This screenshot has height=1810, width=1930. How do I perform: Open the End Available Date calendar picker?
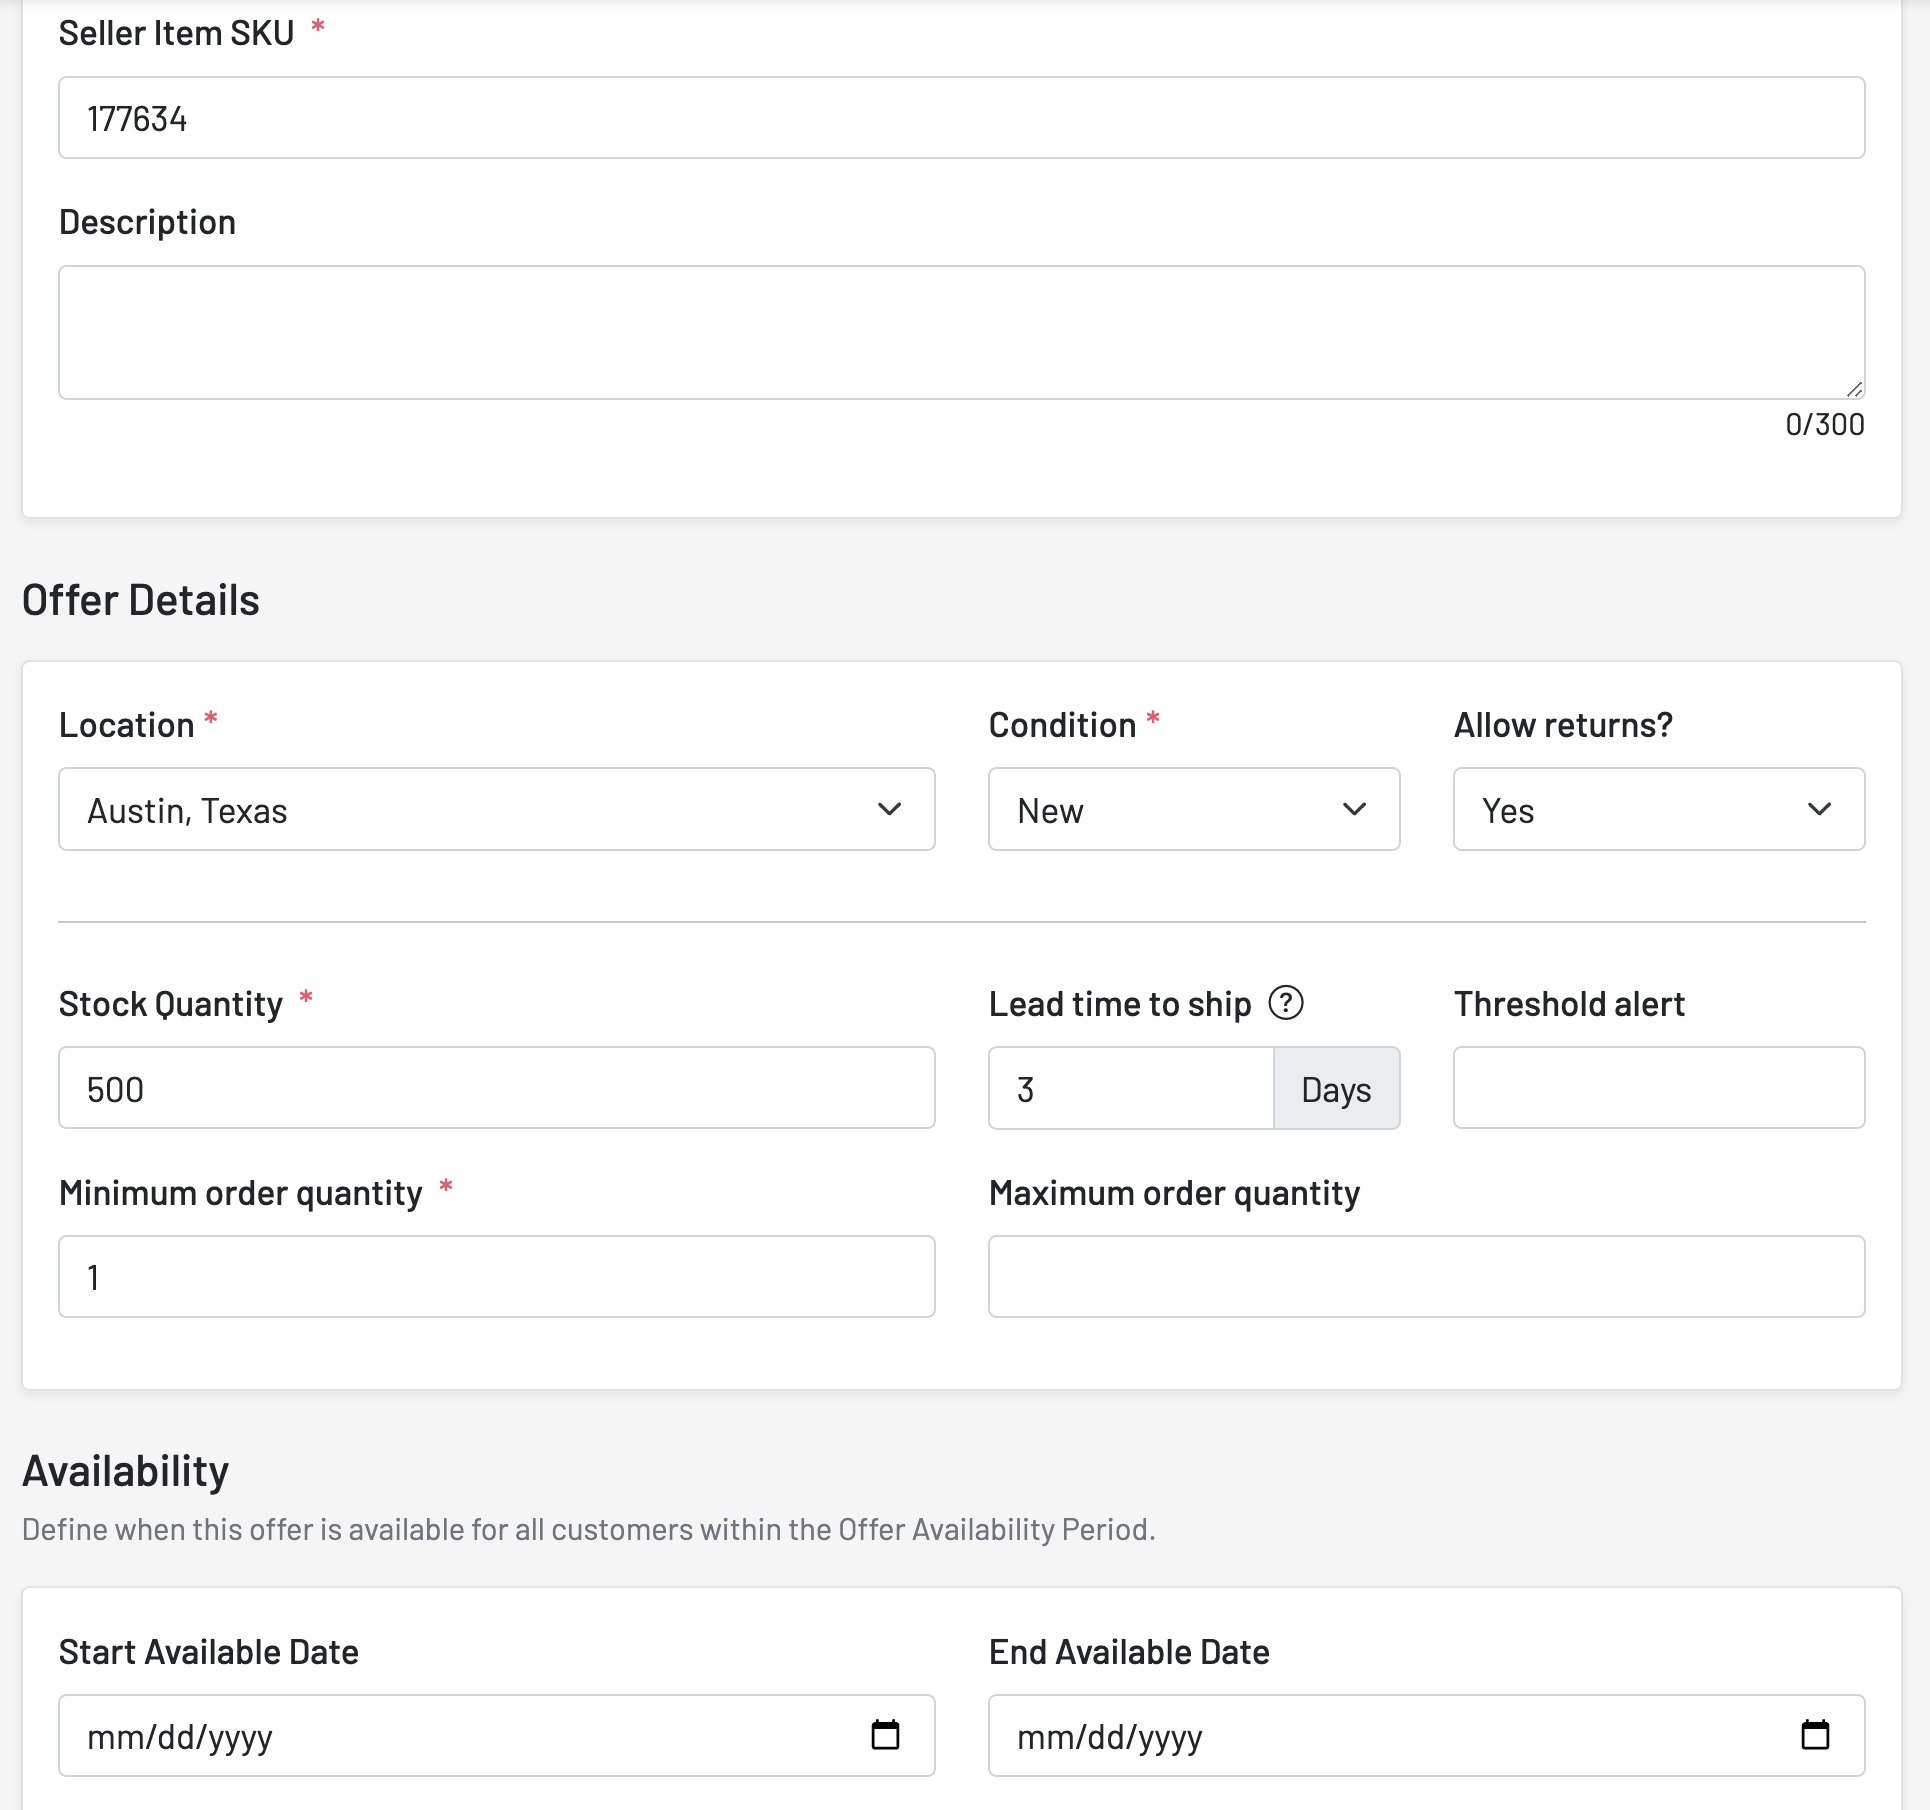point(1814,1735)
